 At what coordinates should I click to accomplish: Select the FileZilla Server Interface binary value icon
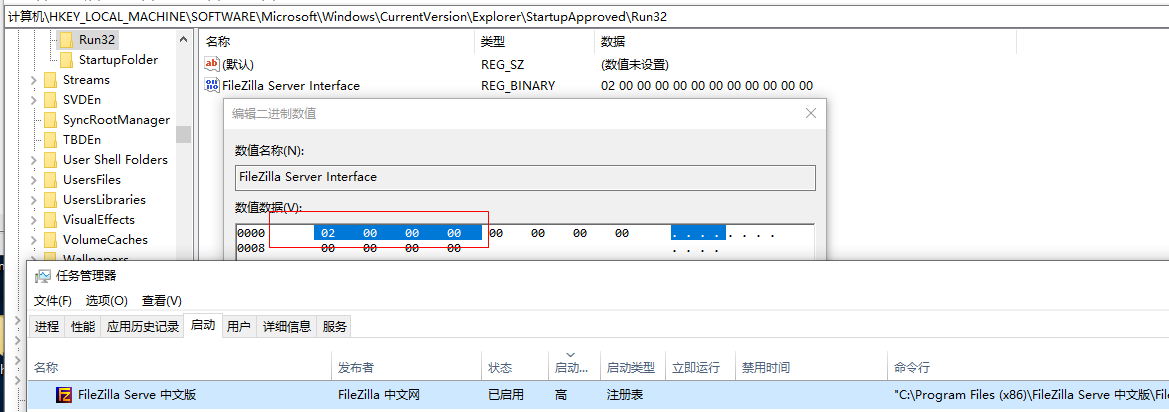point(212,86)
